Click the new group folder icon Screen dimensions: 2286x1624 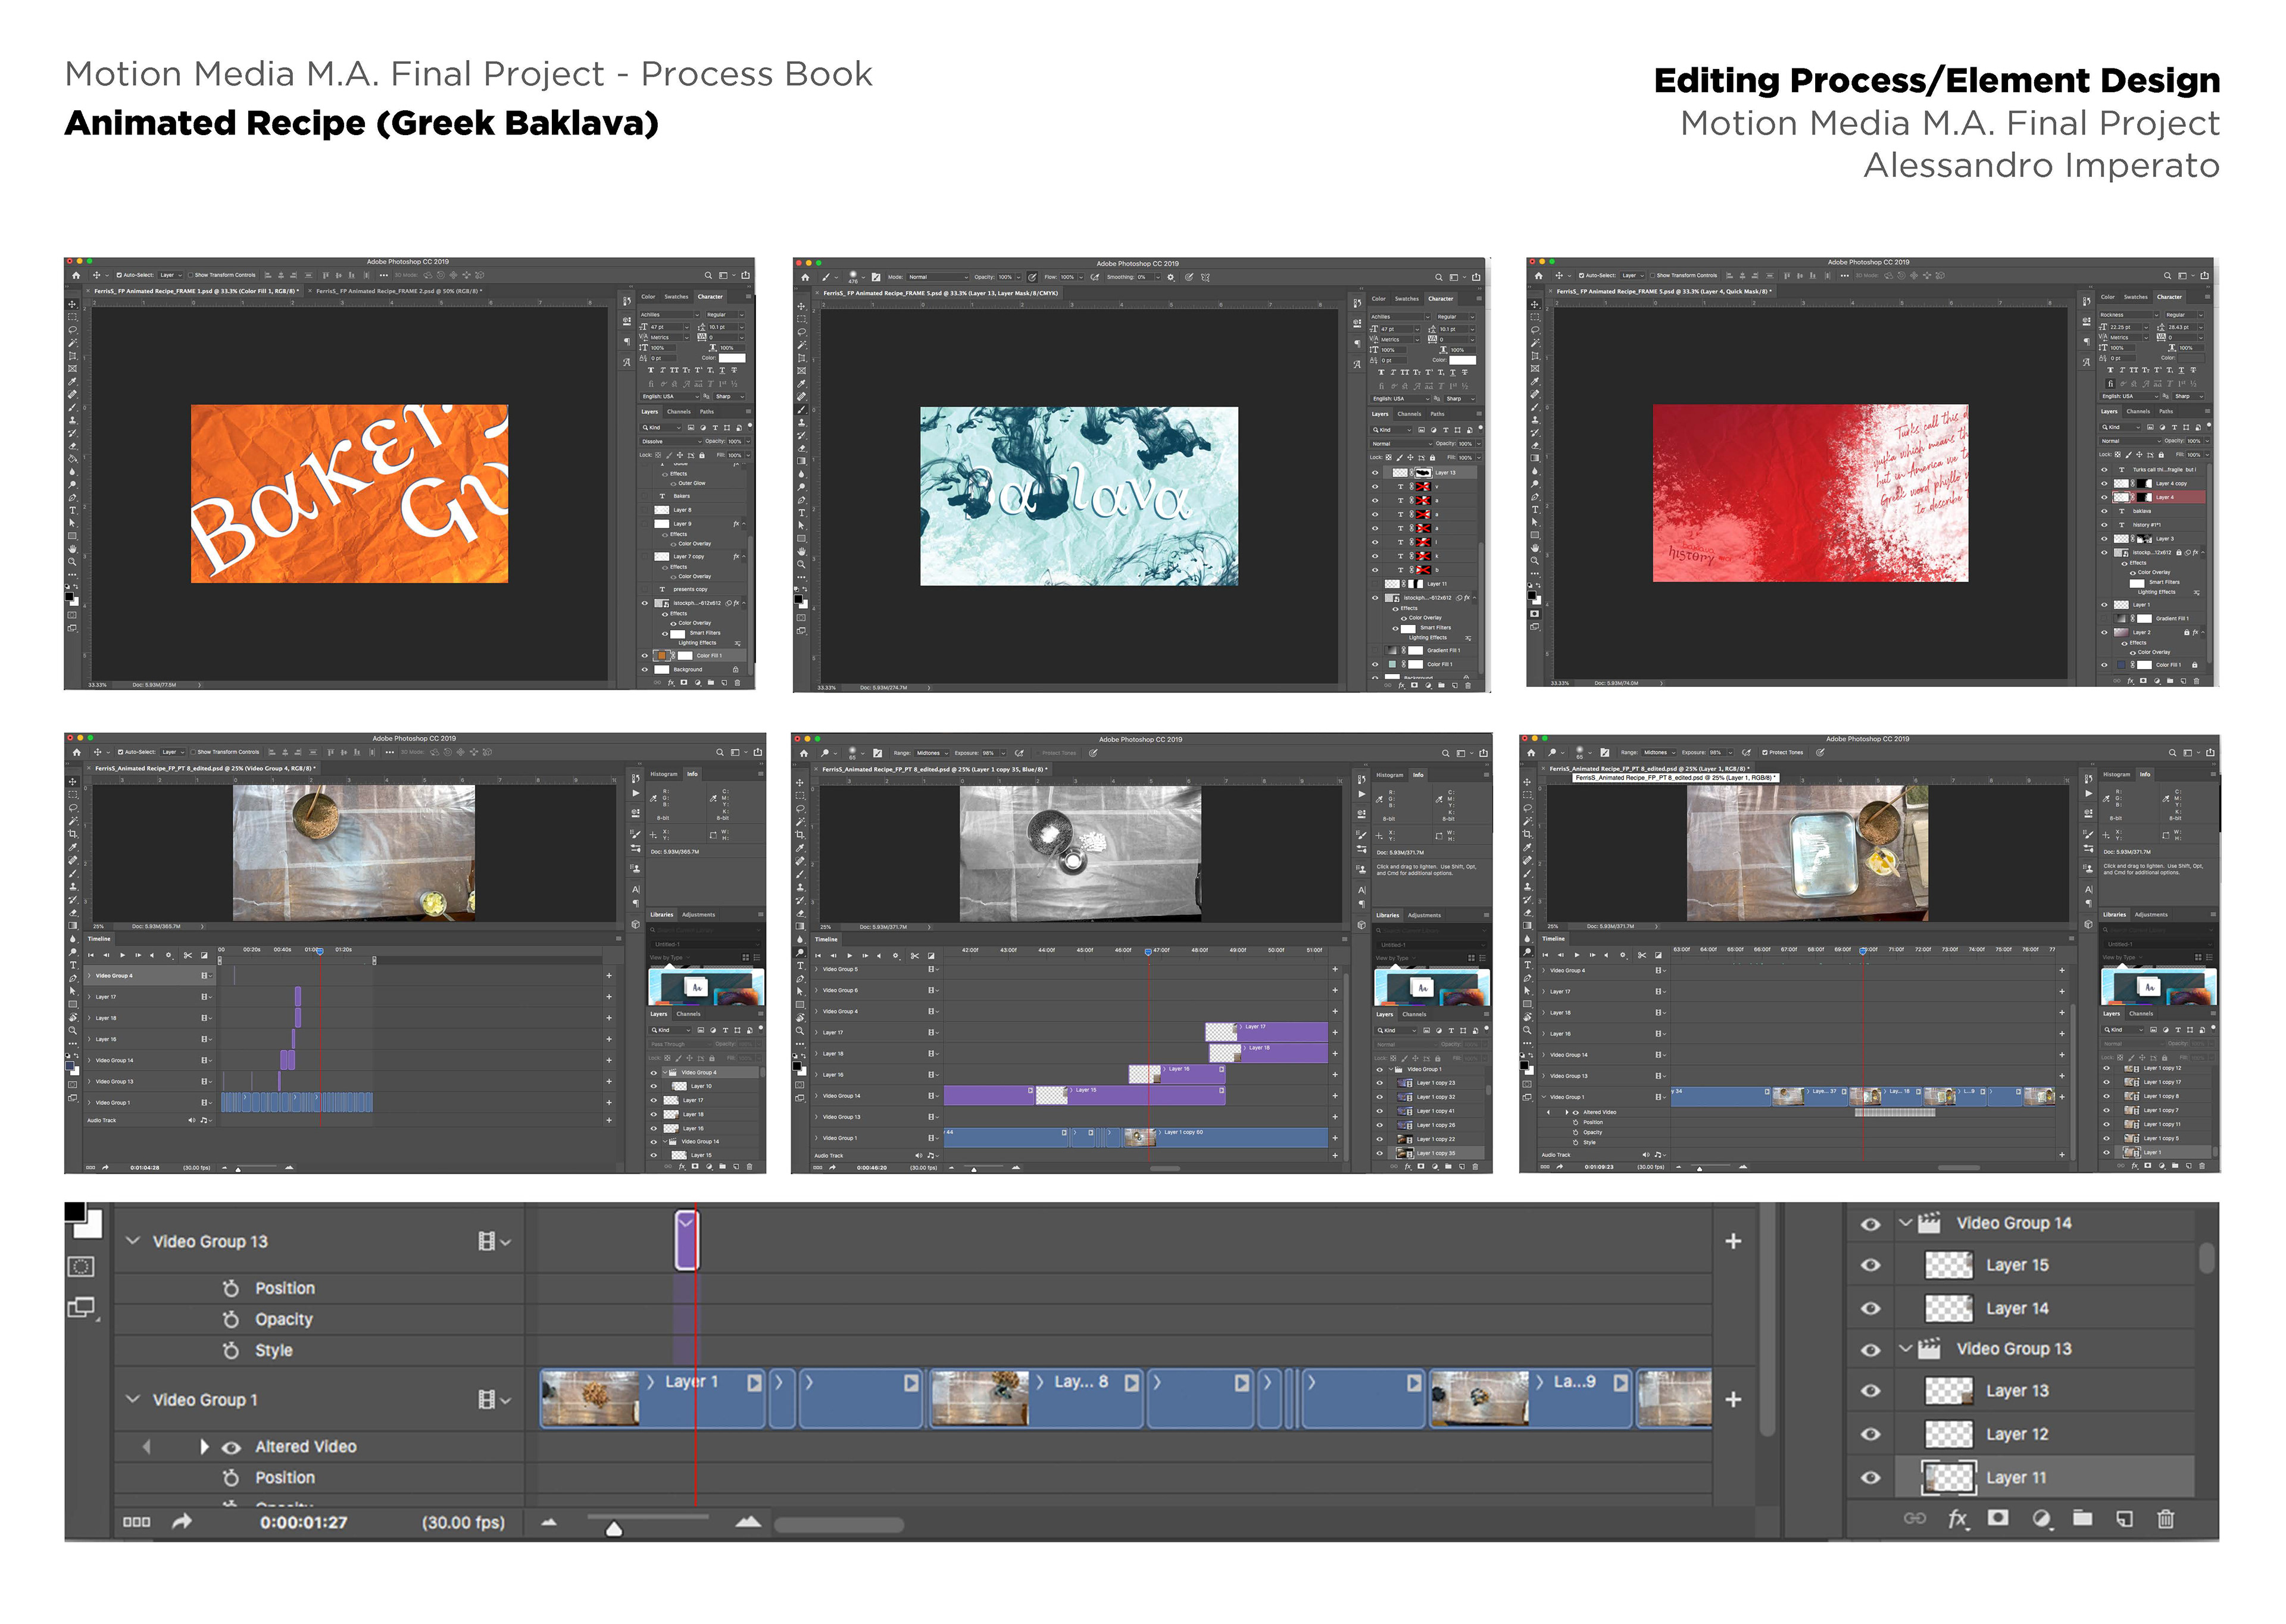point(2082,1519)
